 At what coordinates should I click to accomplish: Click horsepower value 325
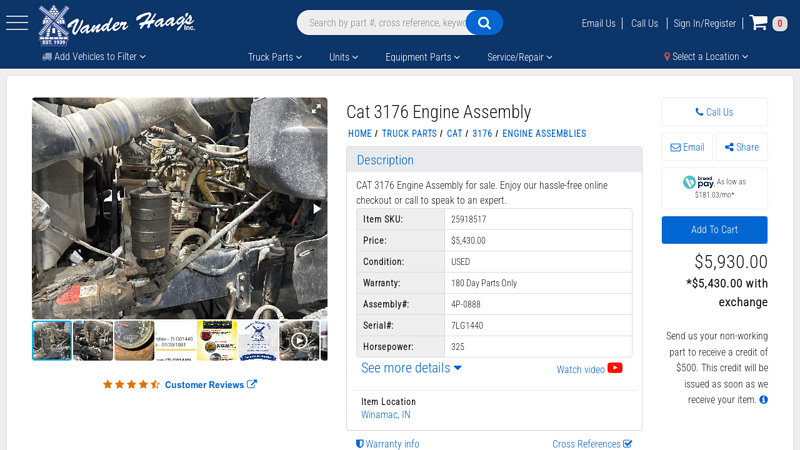[458, 347]
